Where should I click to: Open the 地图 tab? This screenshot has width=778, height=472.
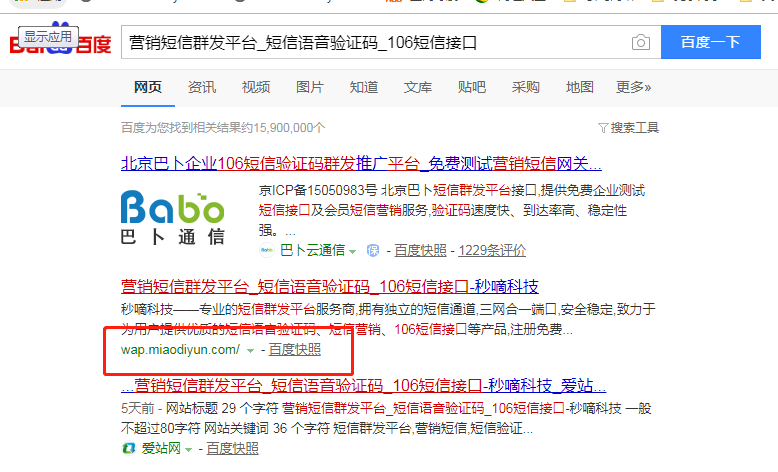coord(580,87)
